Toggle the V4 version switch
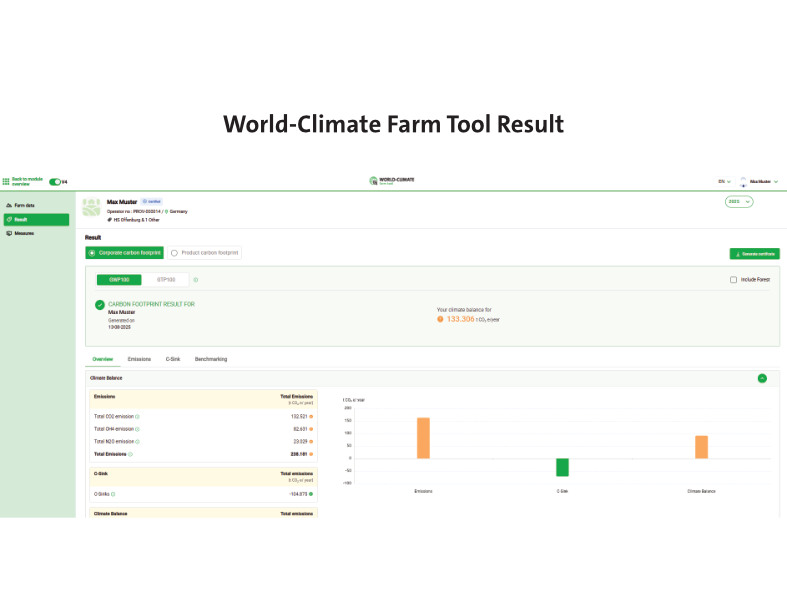The height and width of the screenshot is (590, 787). (55, 182)
